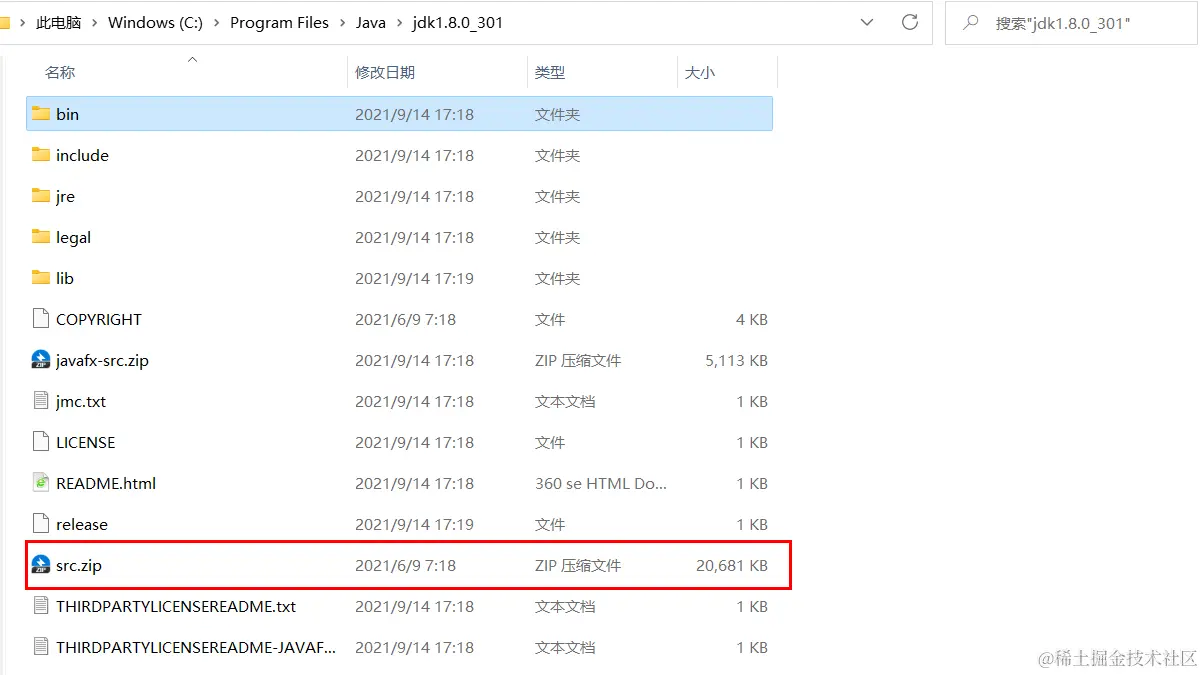
Task: Click the search magnifier icon
Action: (970, 22)
